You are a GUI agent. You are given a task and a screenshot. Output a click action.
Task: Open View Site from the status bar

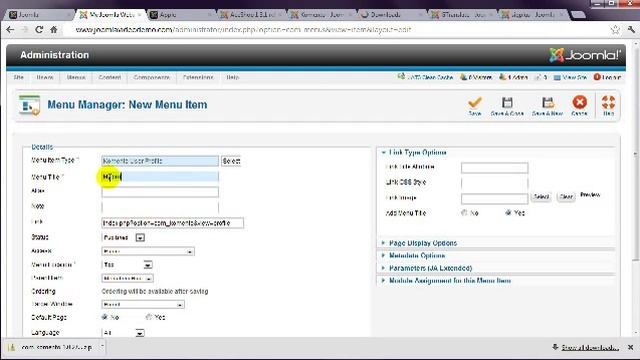pos(570,77)
